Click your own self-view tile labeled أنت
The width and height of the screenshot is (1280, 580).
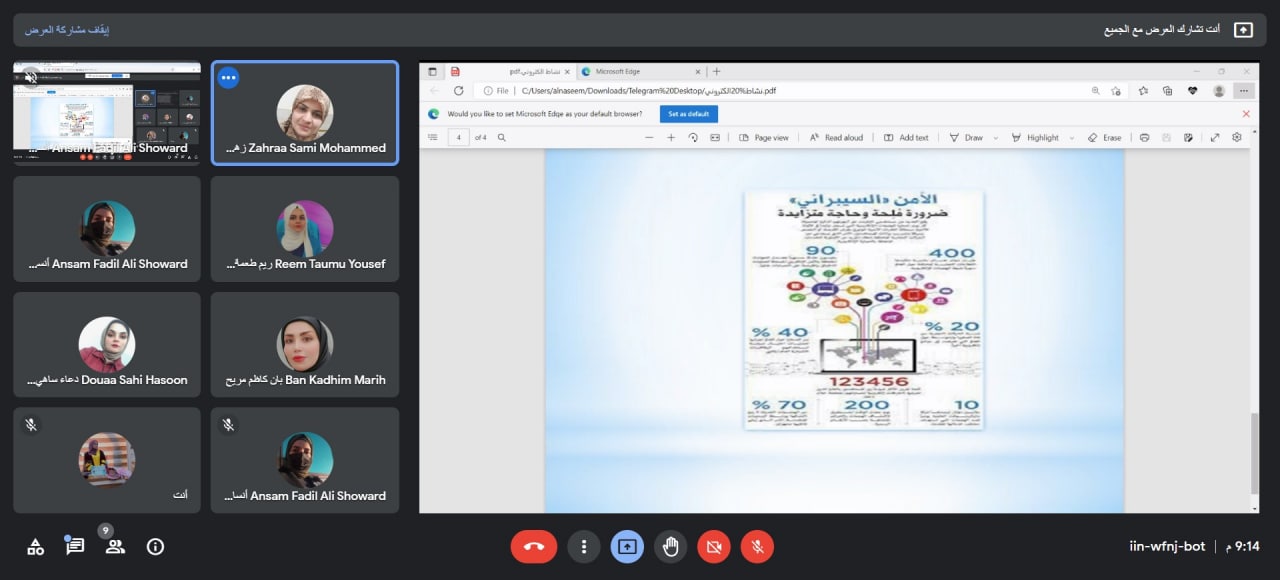107,460
